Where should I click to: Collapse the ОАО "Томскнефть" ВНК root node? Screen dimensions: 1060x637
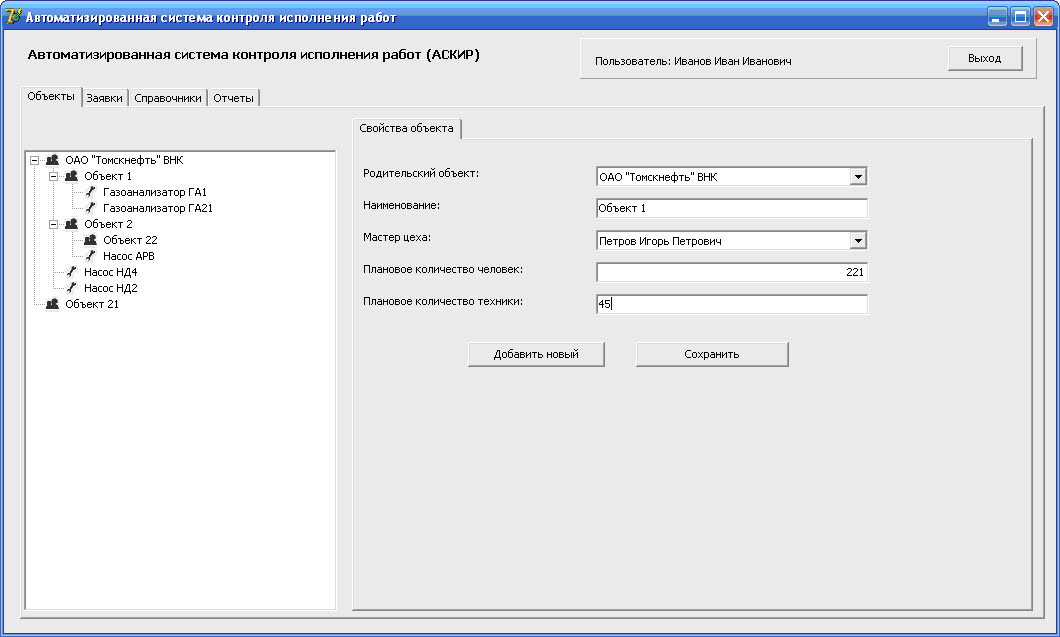[x=35, y=160]
